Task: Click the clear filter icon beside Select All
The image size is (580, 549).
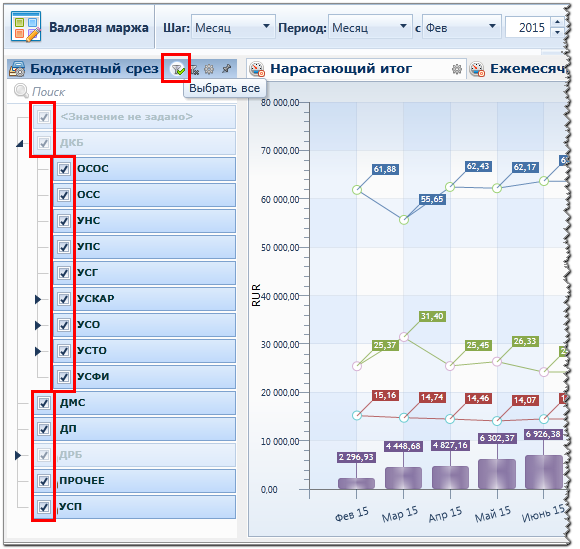Action: pyautogui.click(x=195, y=69)
